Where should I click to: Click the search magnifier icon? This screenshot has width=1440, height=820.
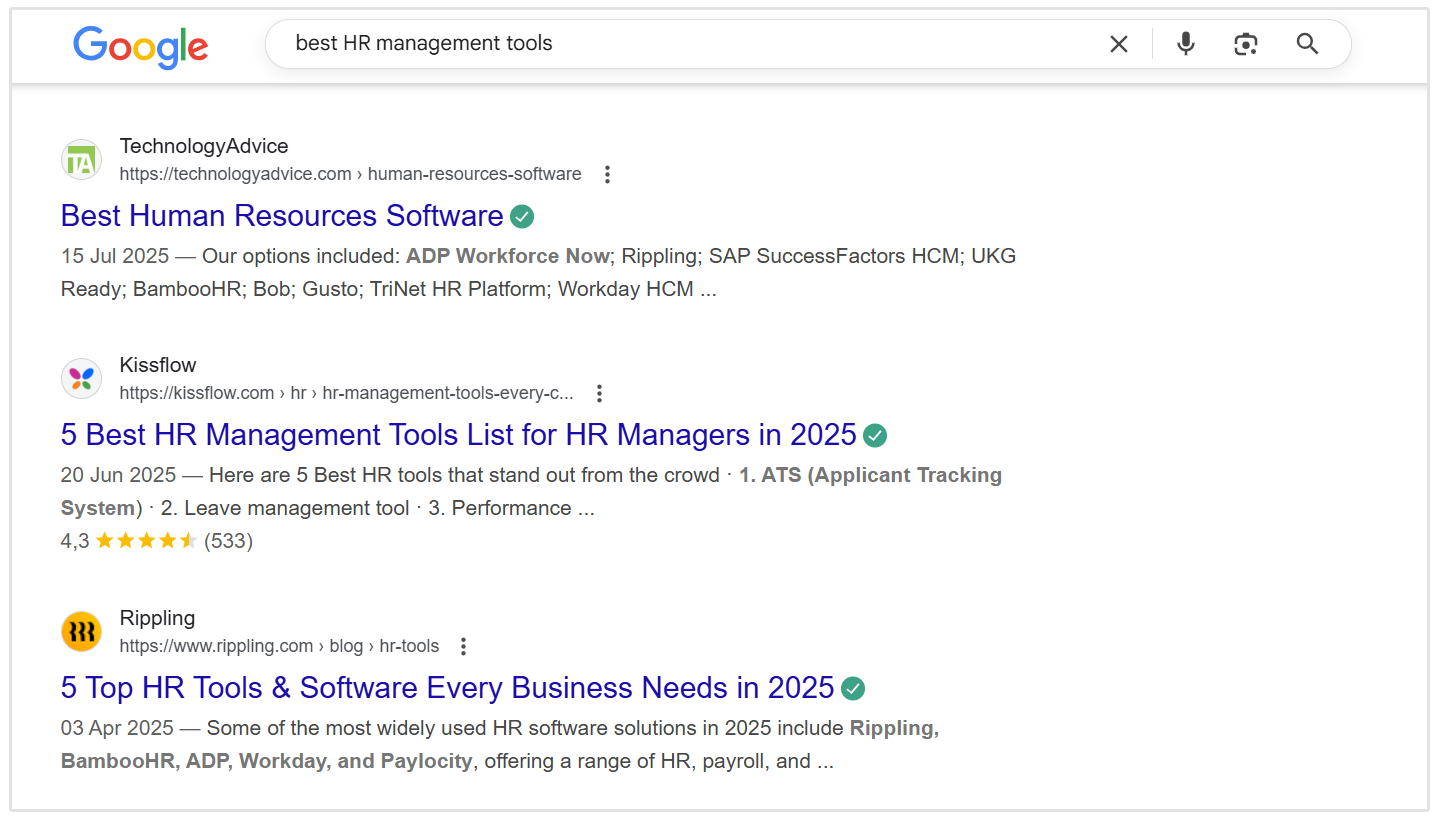point(1307,44)
